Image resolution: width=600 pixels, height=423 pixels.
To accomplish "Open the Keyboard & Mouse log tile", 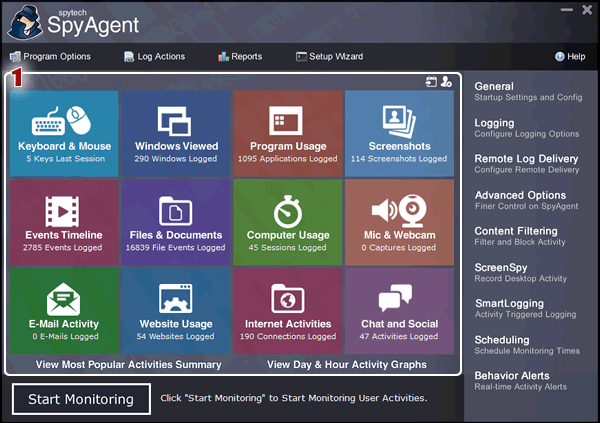I will (x=64, y=134).
